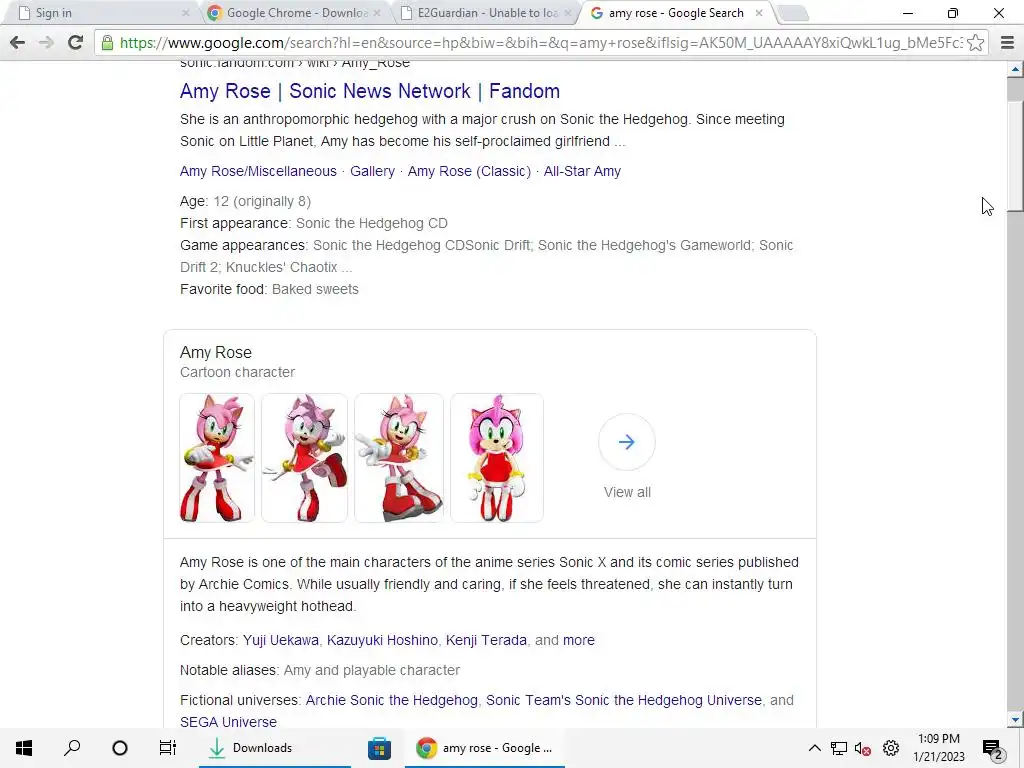The width and height of the screenshot is (1024, 768).
Task: Click the '12 (originally 8)' age text
Action: pyautogui.click(x=262, y=201)
